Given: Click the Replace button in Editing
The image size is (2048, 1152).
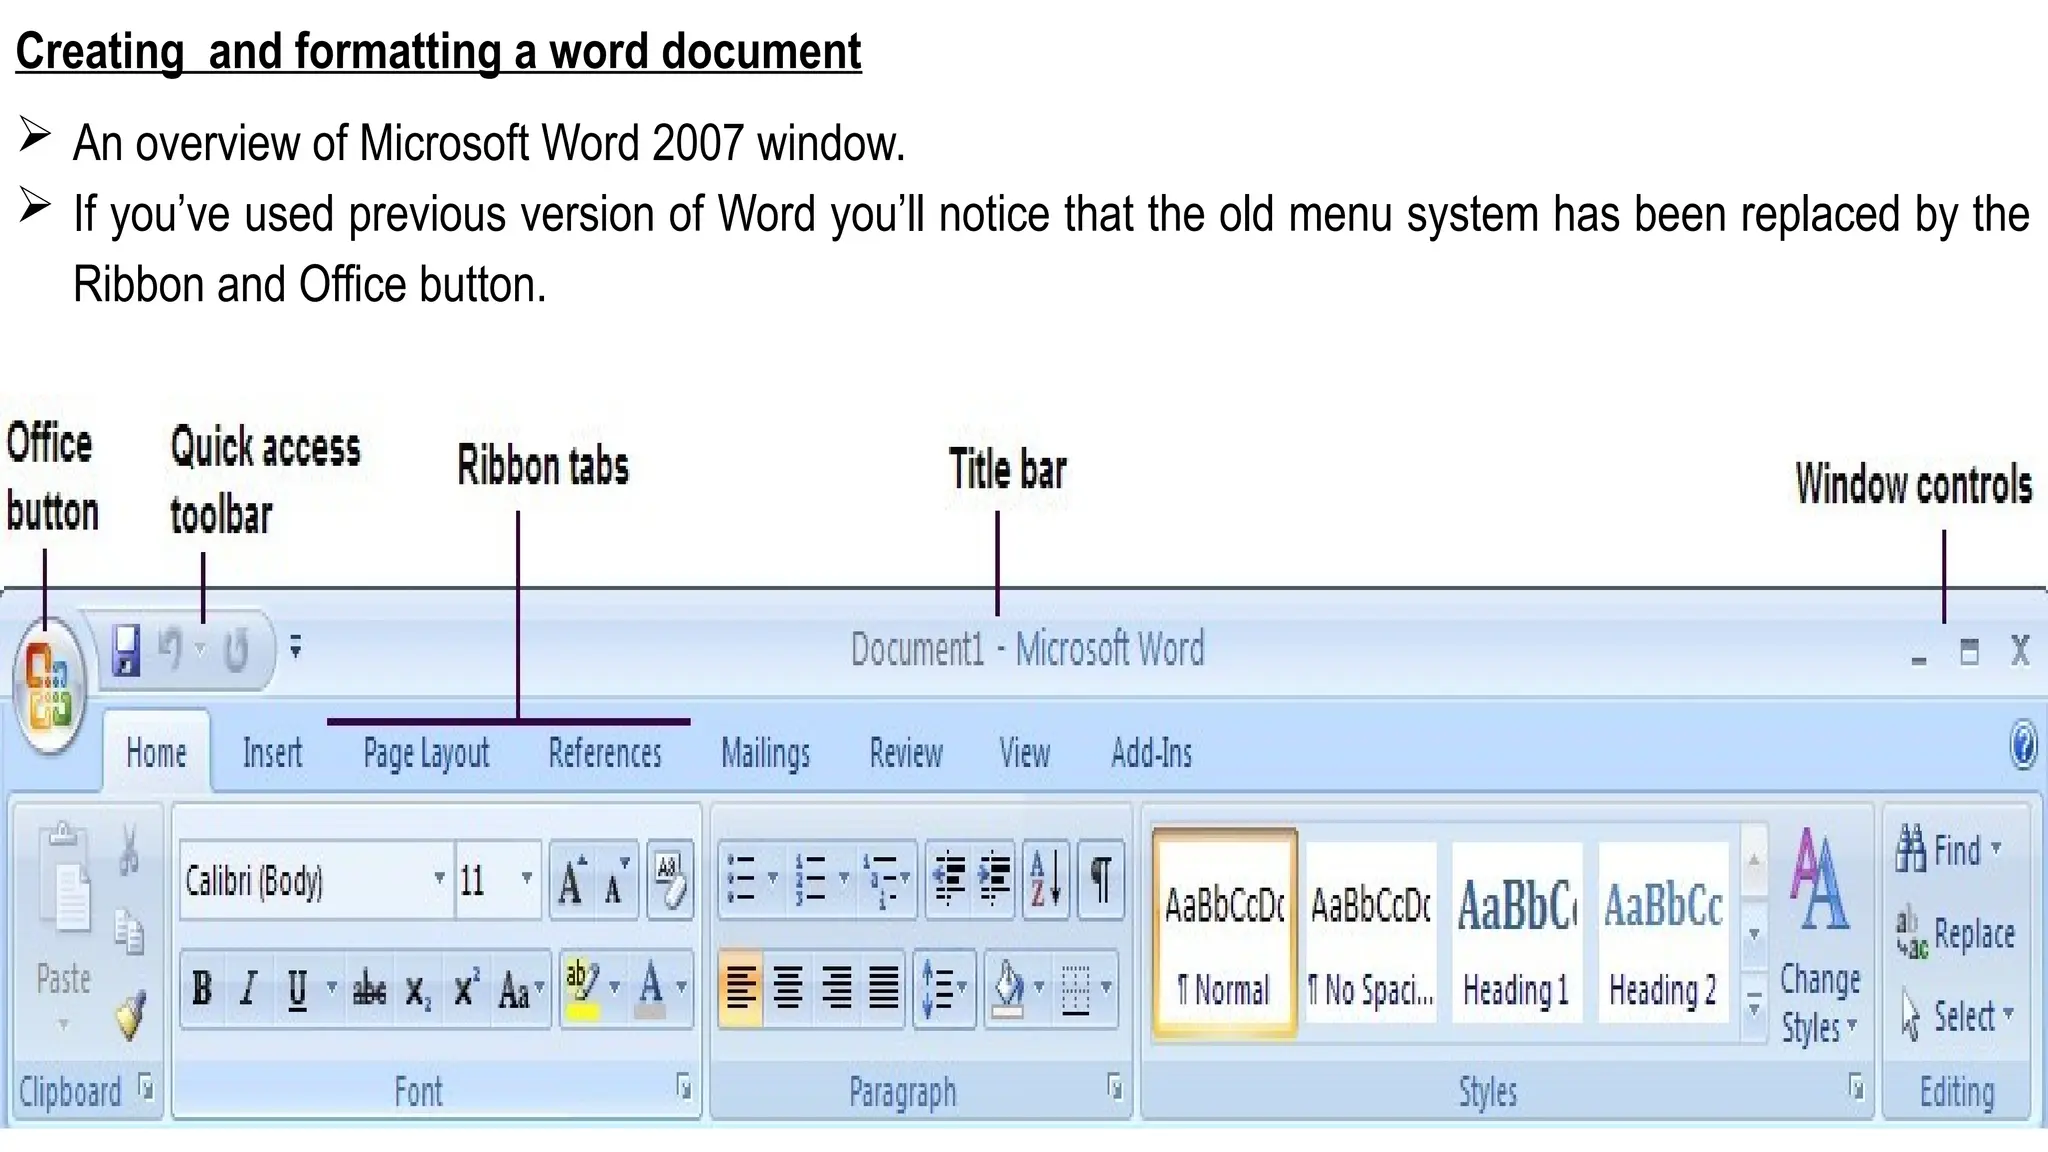Looking at the screenshot, I should click(x=1955, y=934).
